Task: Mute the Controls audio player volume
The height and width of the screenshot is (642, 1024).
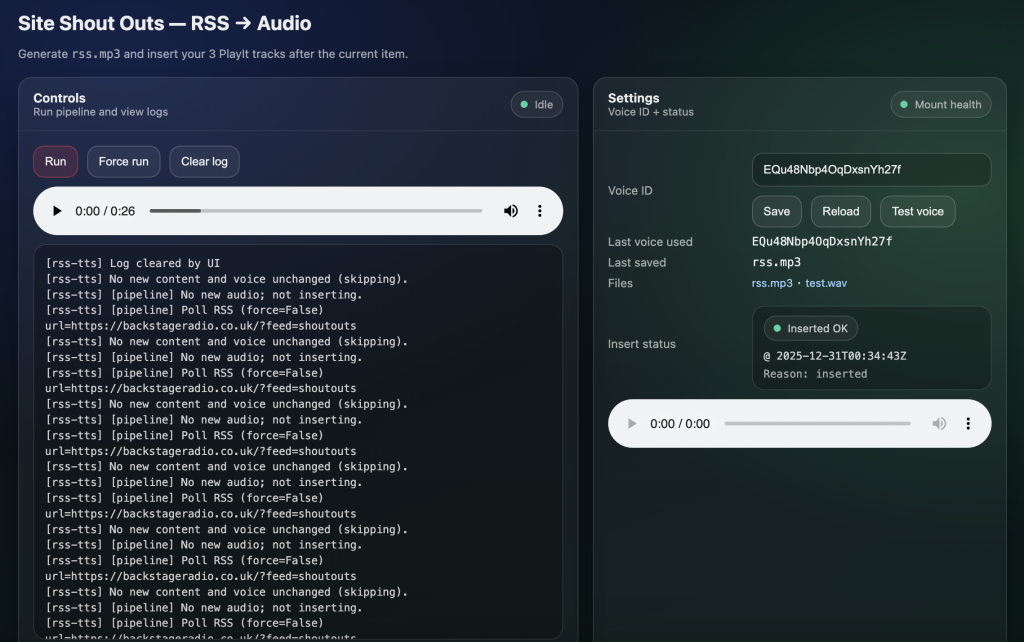Action: click(x=511, y=211)
